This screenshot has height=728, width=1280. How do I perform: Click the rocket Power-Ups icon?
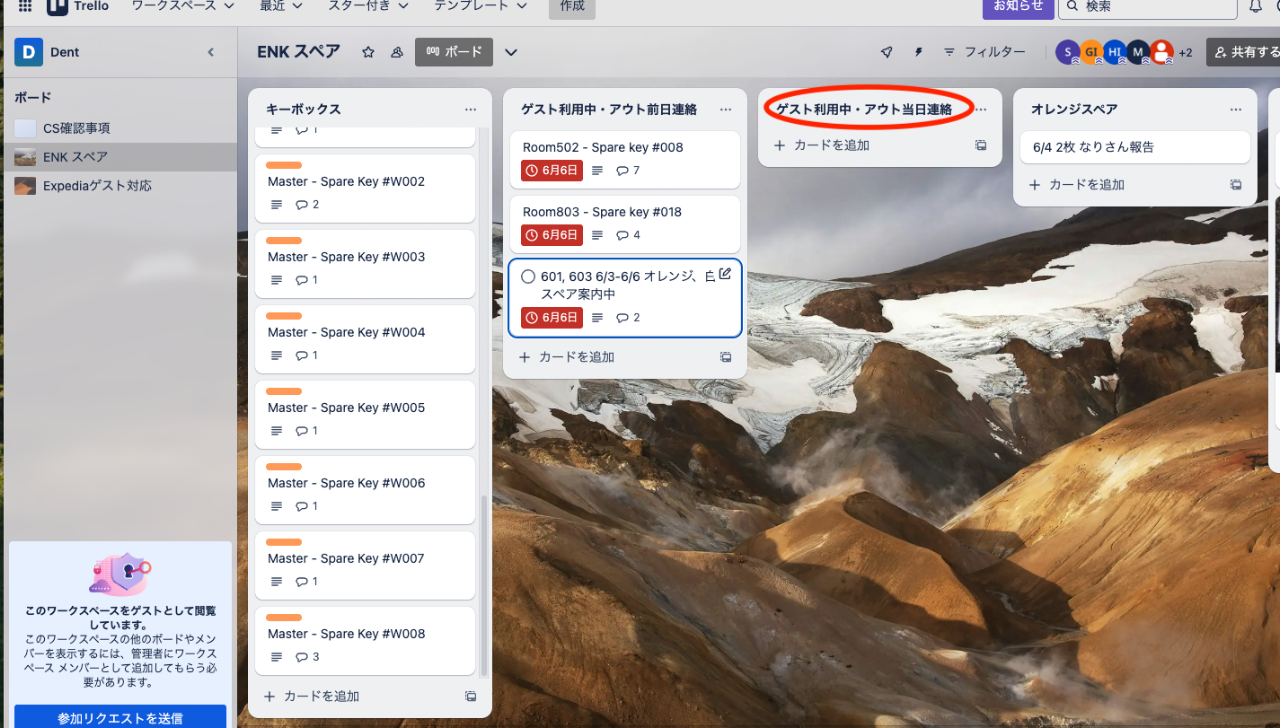[x=886, y=52]
